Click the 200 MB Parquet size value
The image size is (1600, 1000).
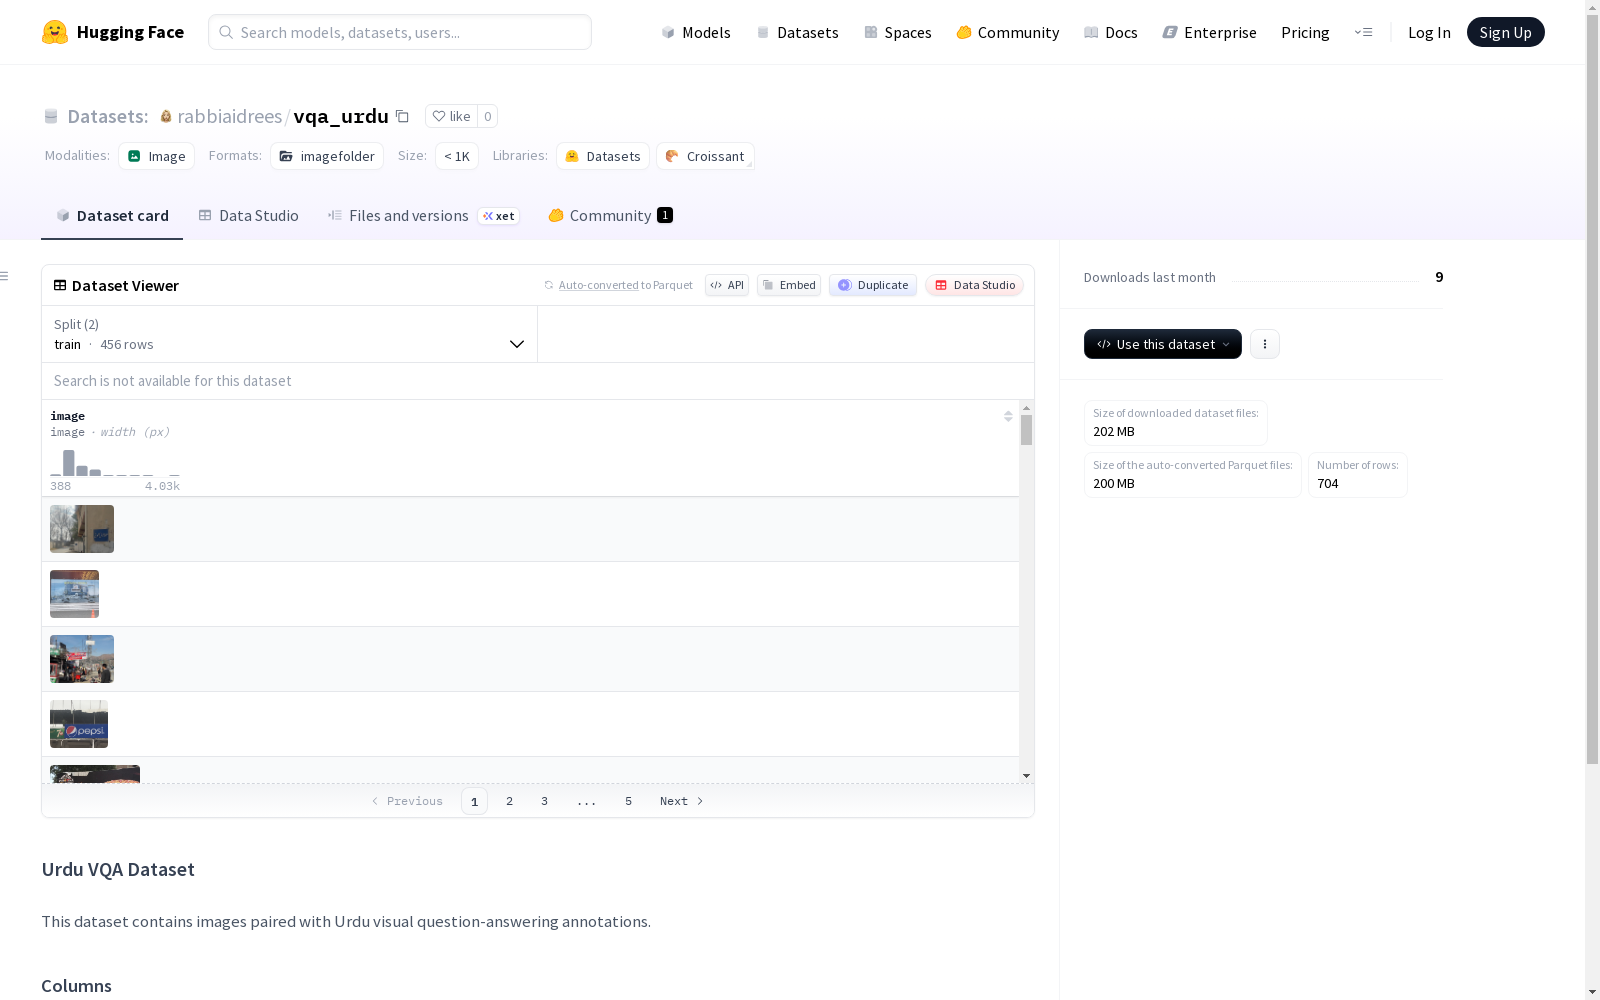tap(1114, 484)
